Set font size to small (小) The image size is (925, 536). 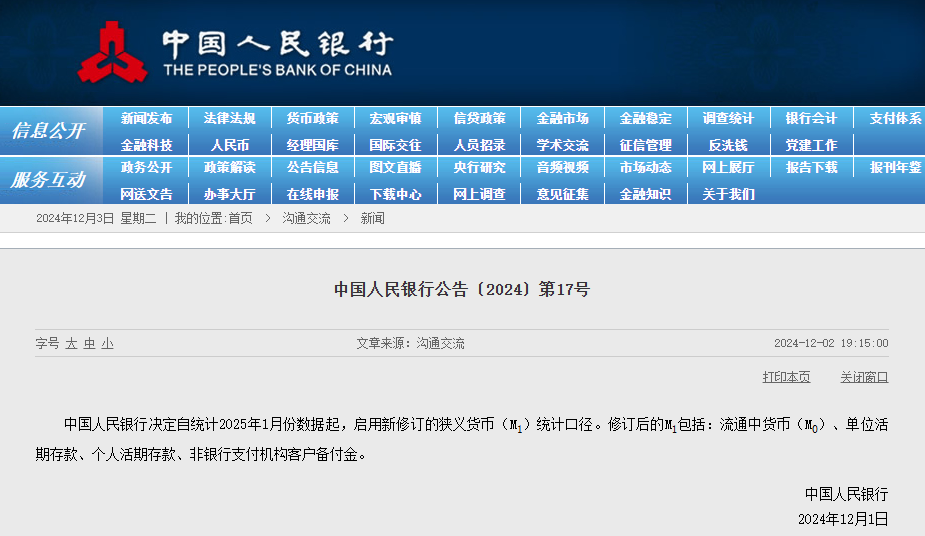click(x=107, y=343)
